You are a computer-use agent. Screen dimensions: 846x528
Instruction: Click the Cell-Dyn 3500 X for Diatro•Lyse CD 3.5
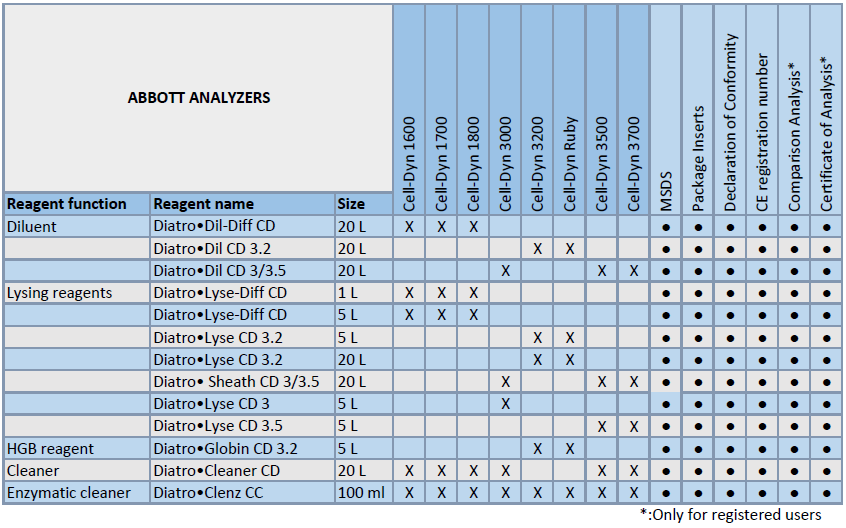point(602,427)
